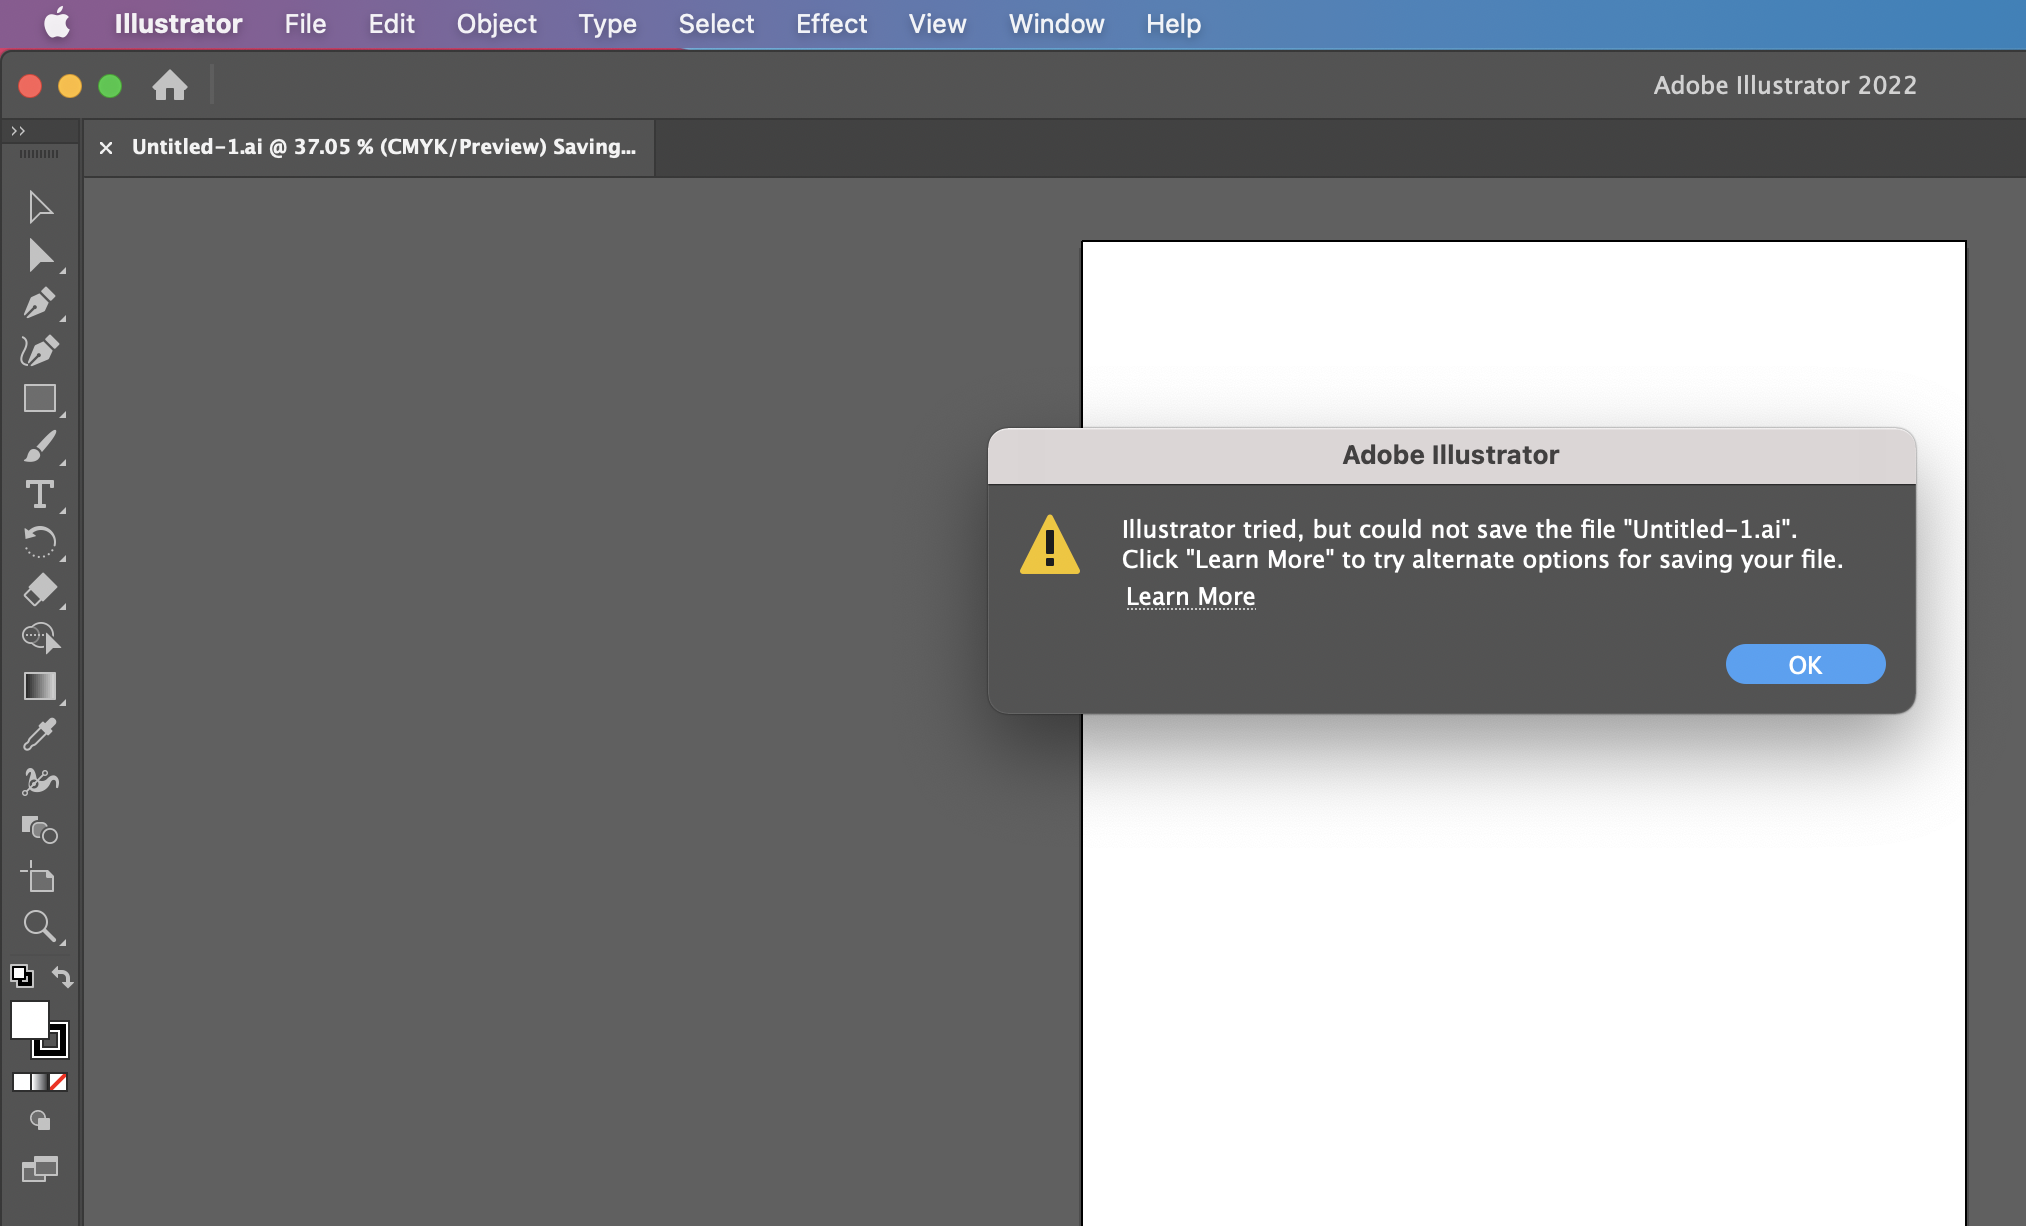2026x1226 pixels.
Task: Open the File menu
Action: 305,24
